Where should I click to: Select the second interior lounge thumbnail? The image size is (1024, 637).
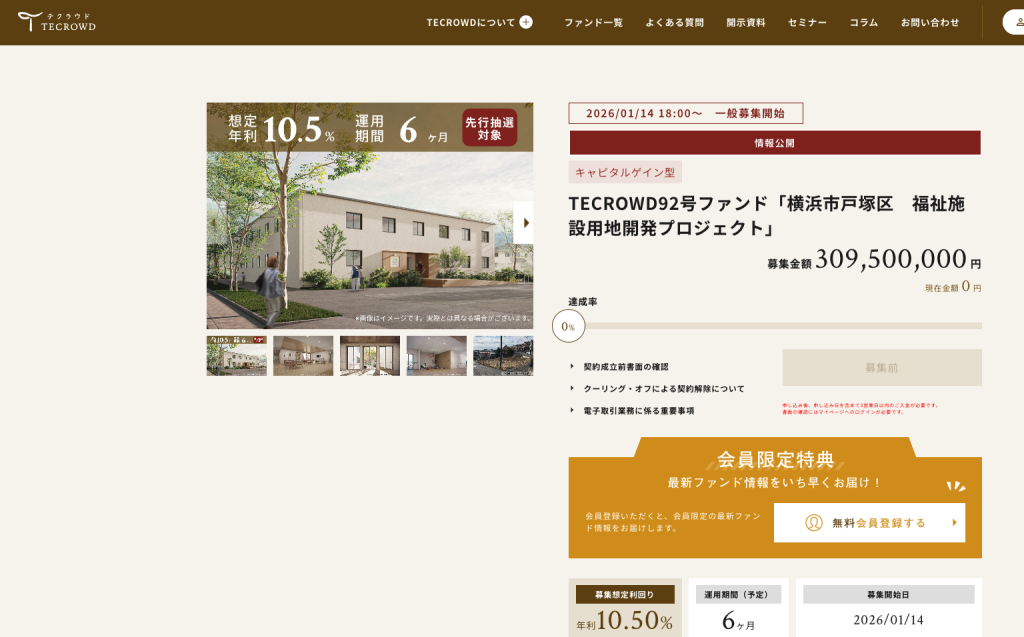(x=303, y=356)
